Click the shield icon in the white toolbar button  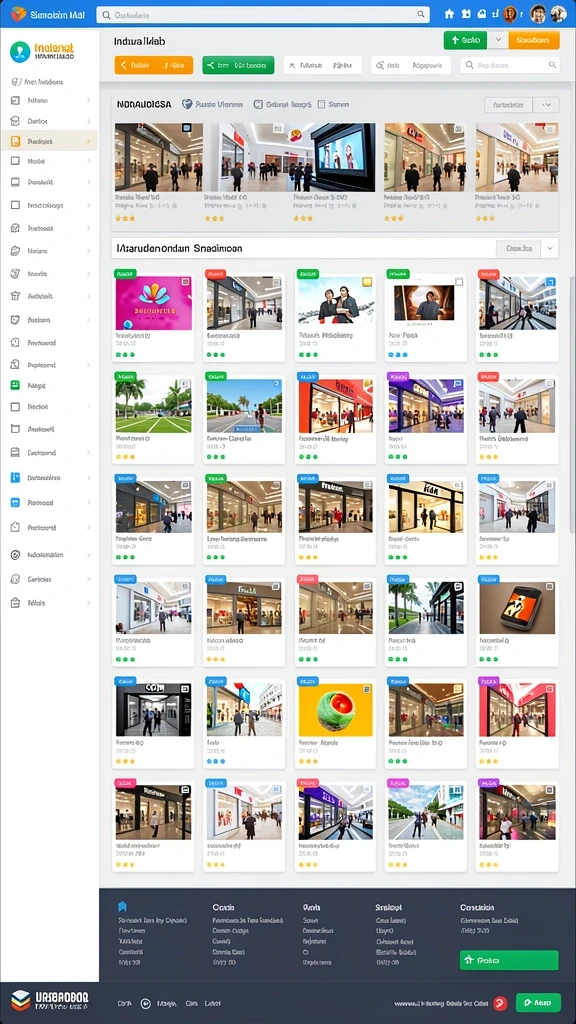pyautogui.click(x=379, y=65)
